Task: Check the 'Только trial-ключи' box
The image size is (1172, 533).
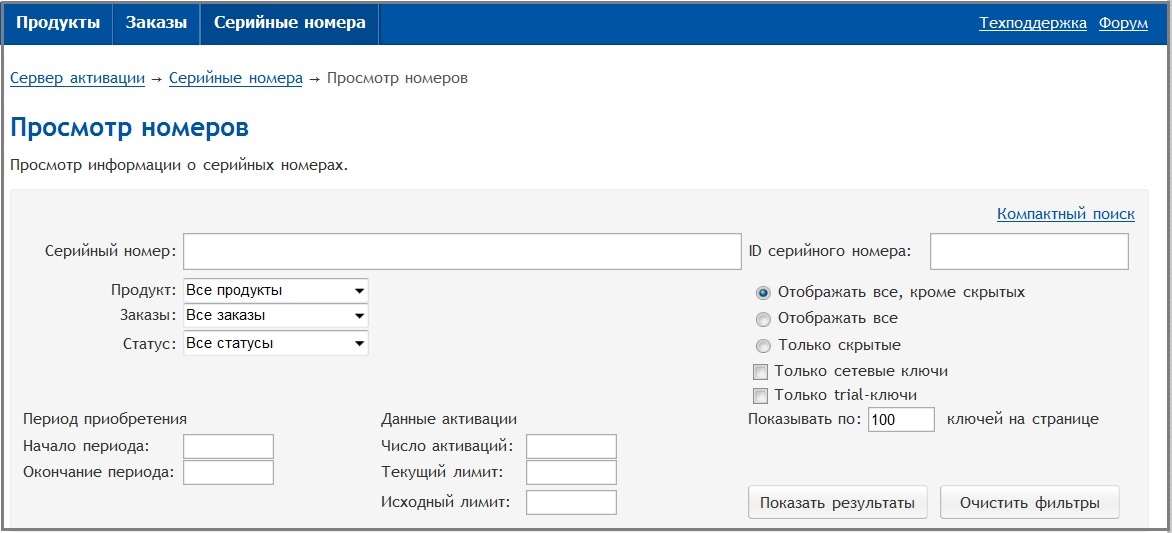Action: click(760, 395)
